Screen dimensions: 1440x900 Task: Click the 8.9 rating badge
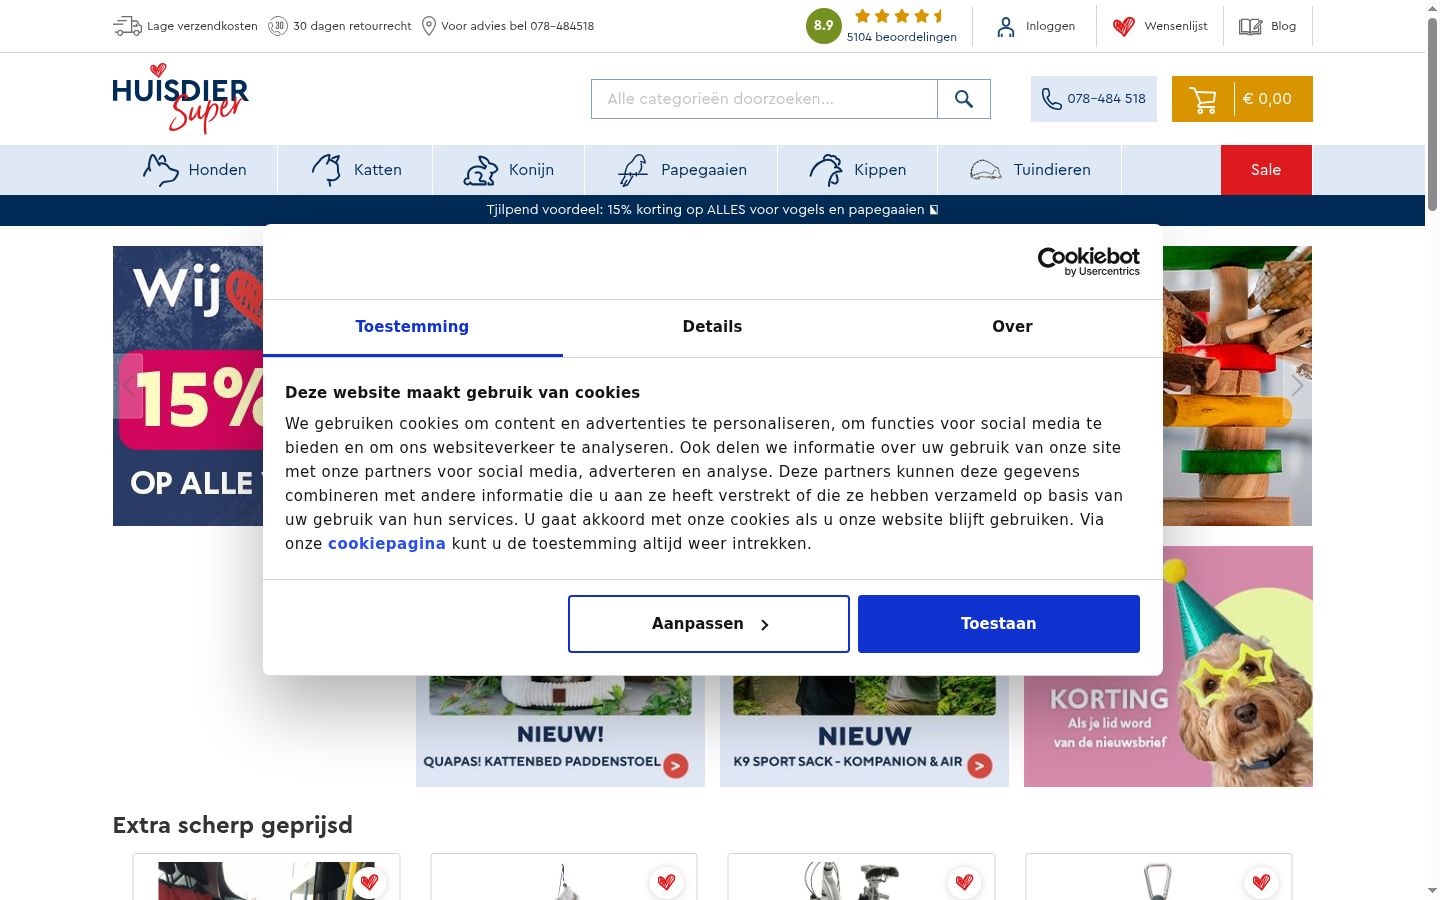[823, 26]
